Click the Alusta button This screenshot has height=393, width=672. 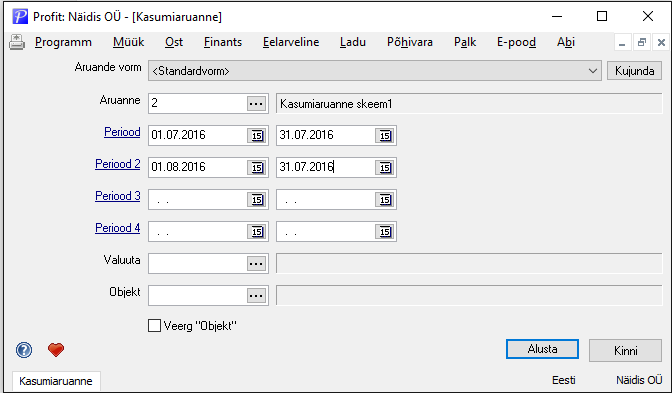tap(542, 349)
